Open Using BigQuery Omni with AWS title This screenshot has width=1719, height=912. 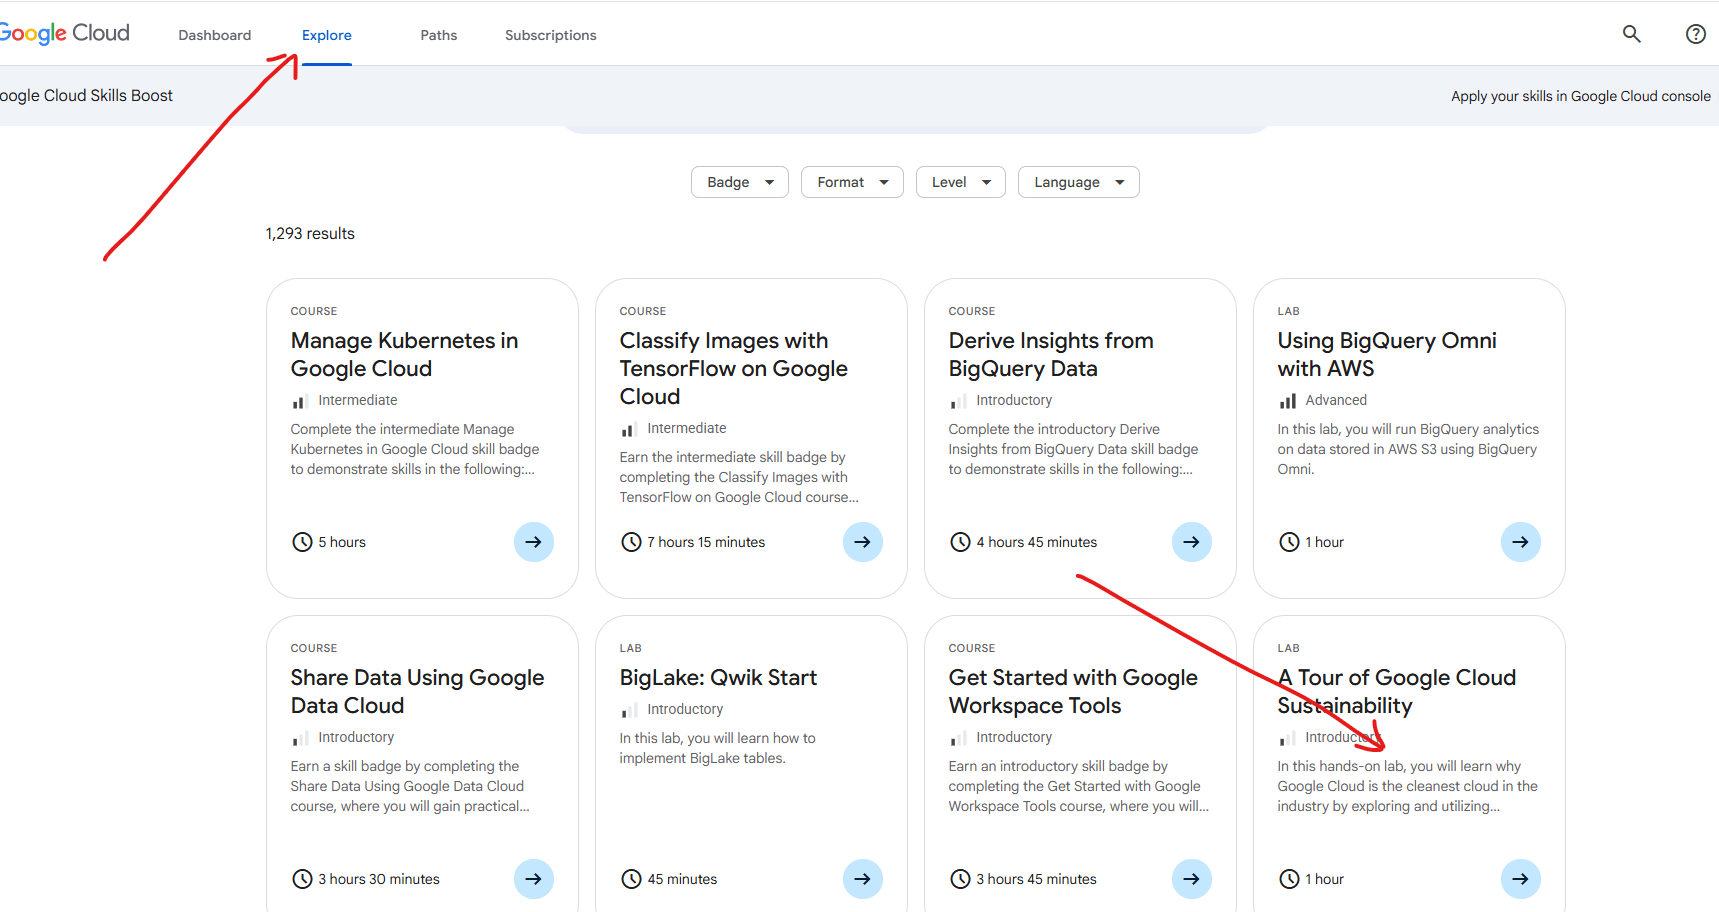1387,354
